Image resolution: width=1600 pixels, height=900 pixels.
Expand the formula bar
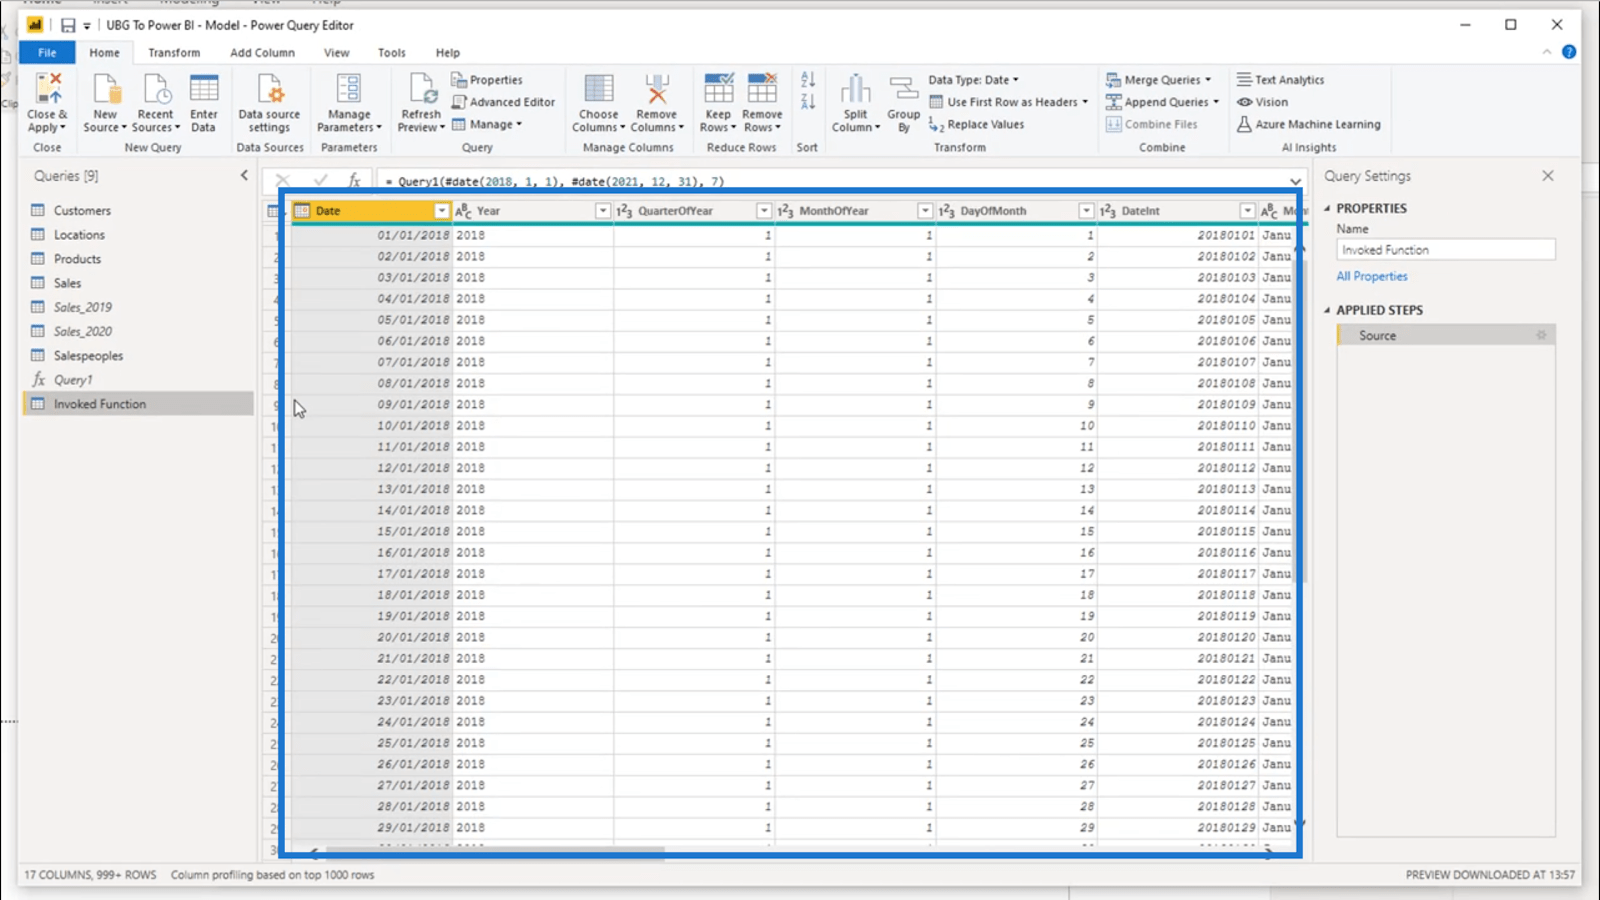coord(1296,182)
